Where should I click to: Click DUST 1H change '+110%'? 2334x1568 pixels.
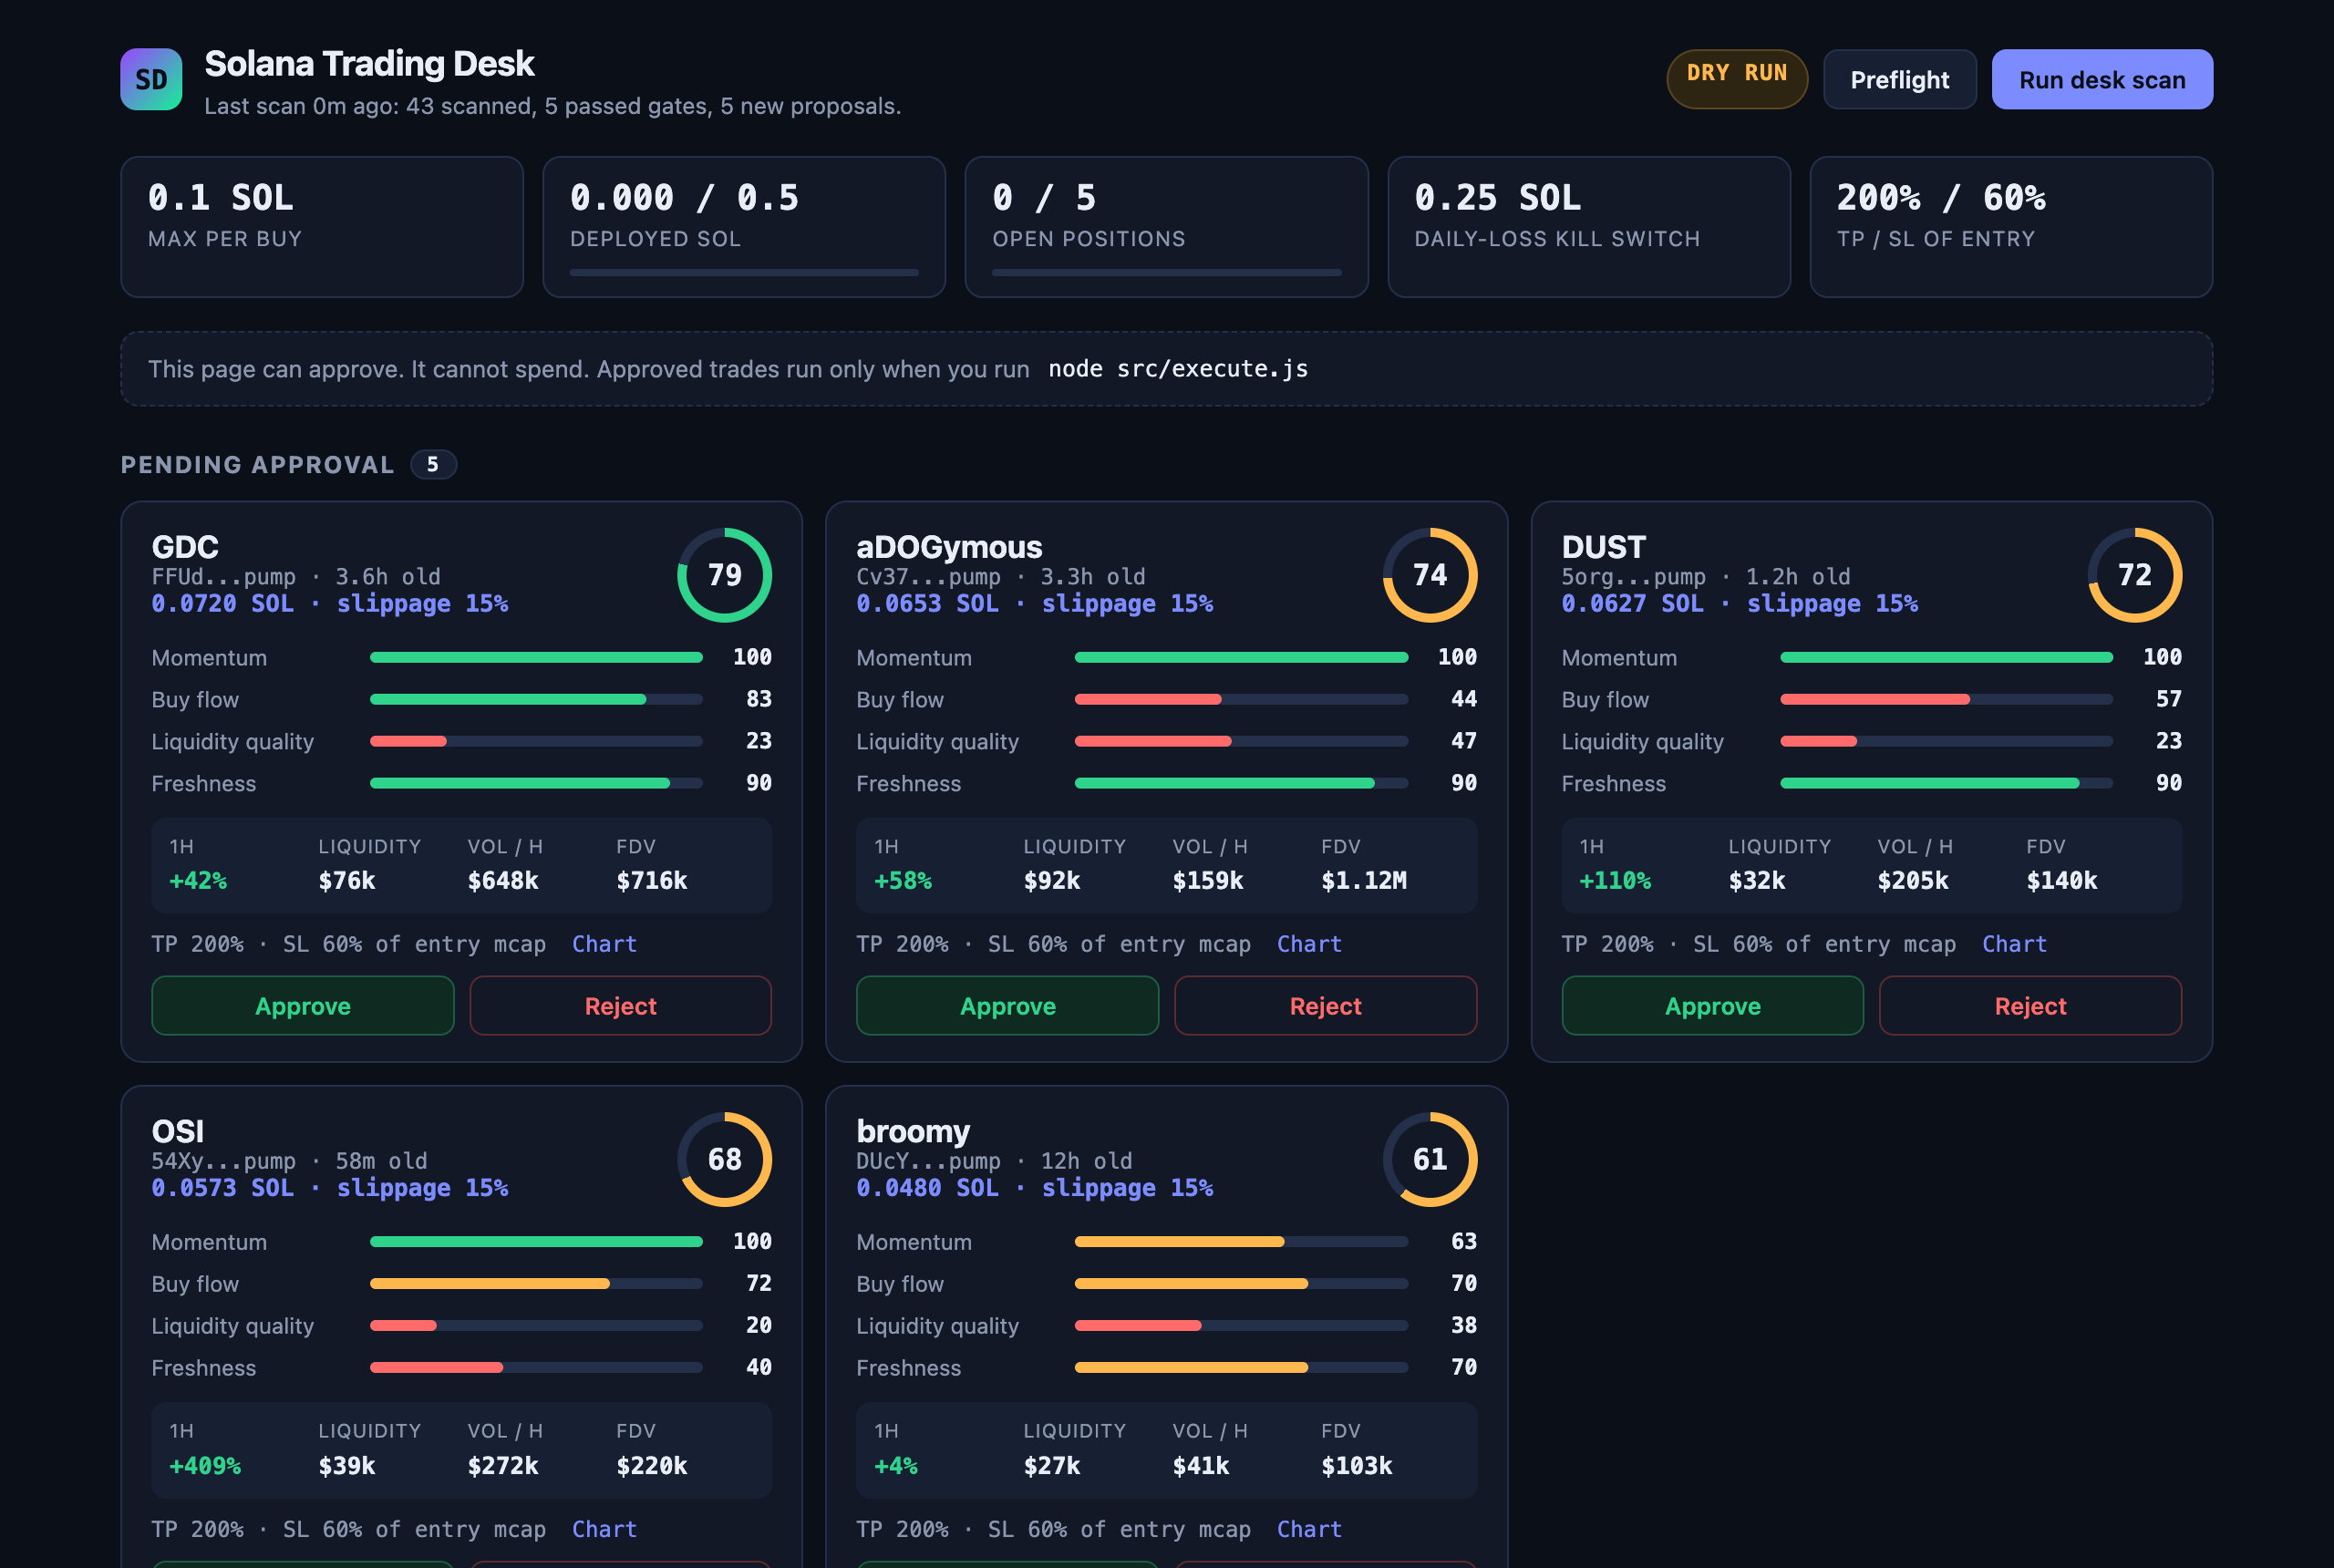click(1615, 880)
